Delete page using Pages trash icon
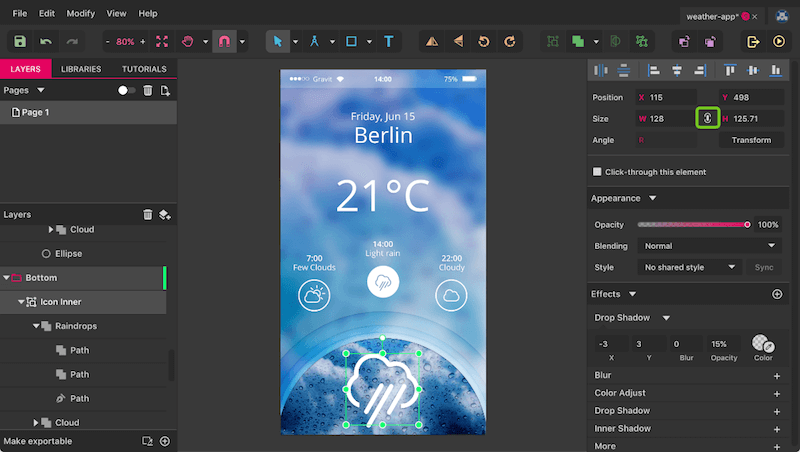This screenshot has height=452, width=800. (148, 90)
